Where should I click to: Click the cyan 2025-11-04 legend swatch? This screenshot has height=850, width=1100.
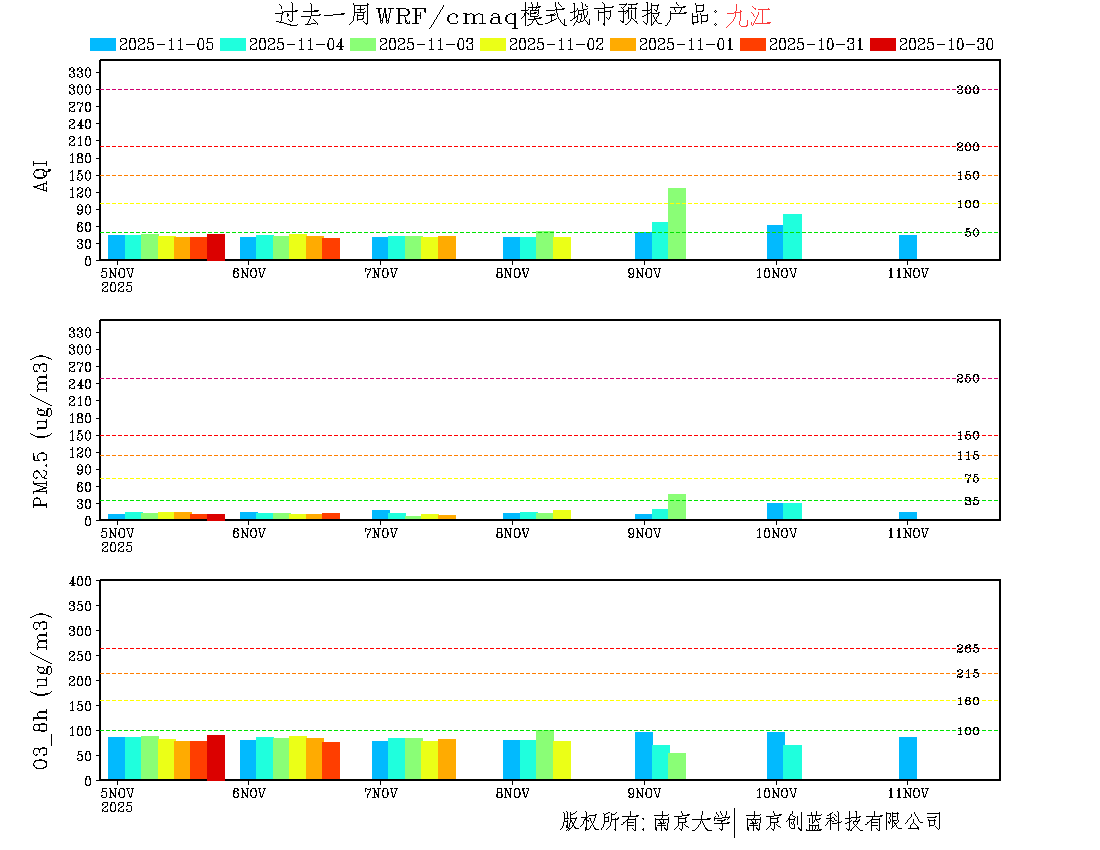[x=233, y=44]
